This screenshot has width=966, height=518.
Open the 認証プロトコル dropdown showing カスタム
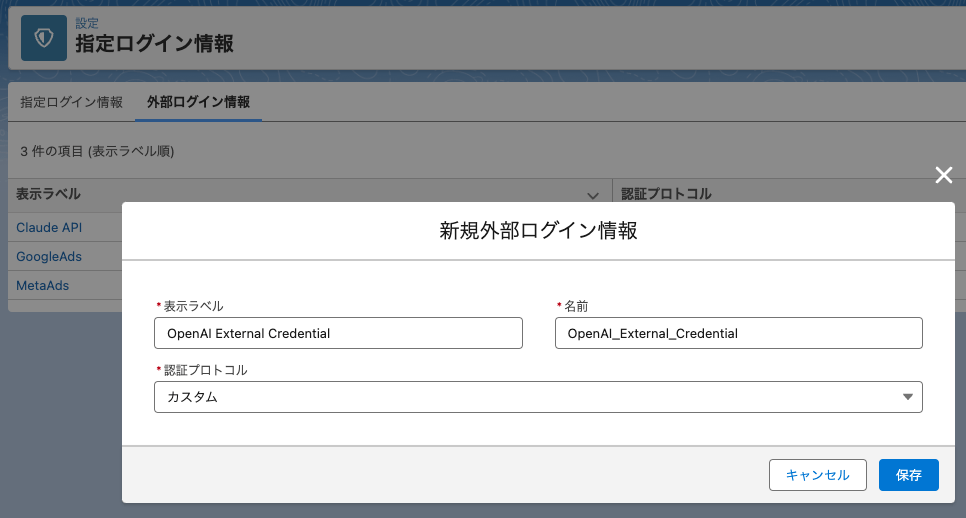tap(538, 397)
